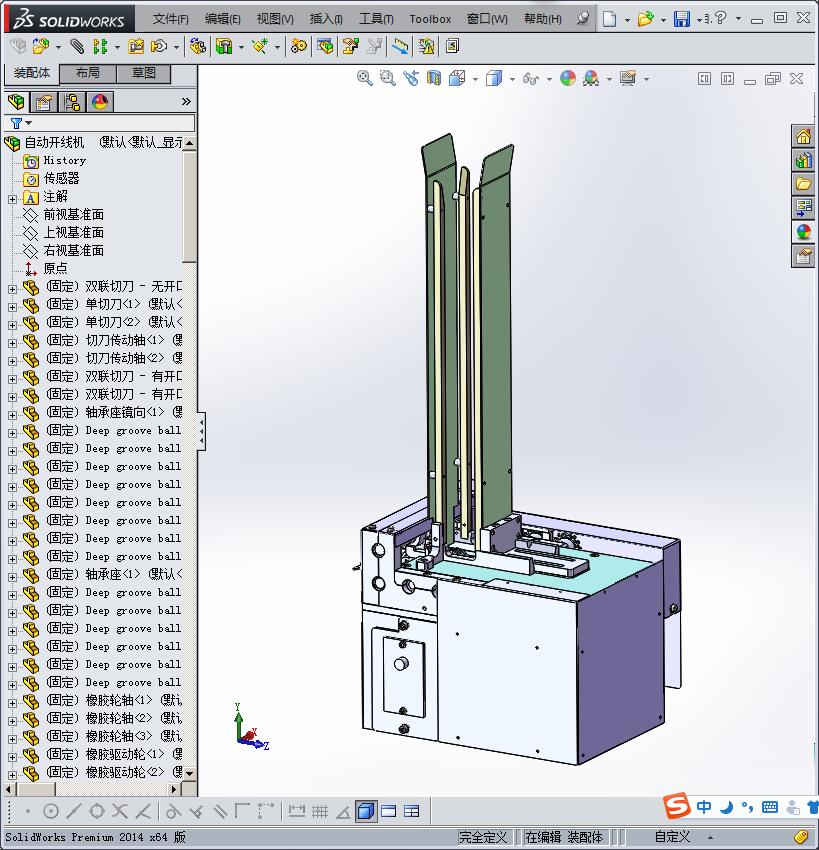This screenshot has height=850, width=819.
Task: Open the filter funnel dropdown arrow
Action: (x=29, y=123)
